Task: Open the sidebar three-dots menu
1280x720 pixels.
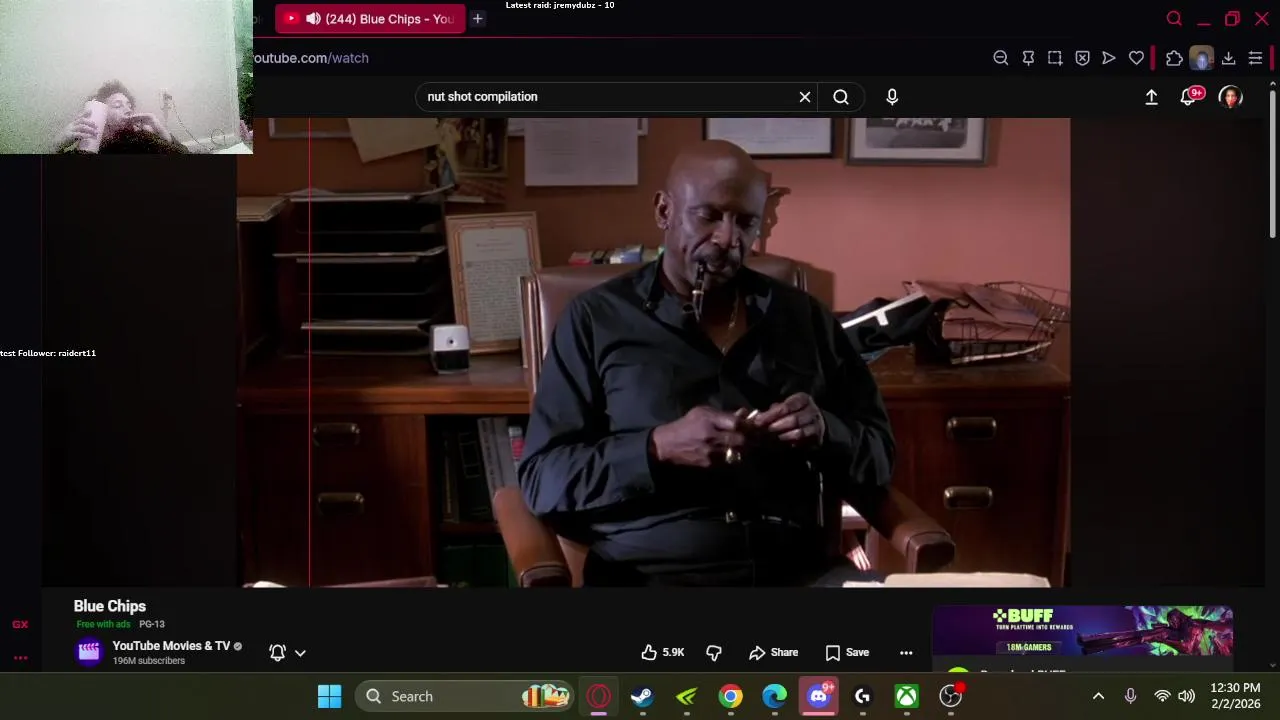Action: (20, 658)
